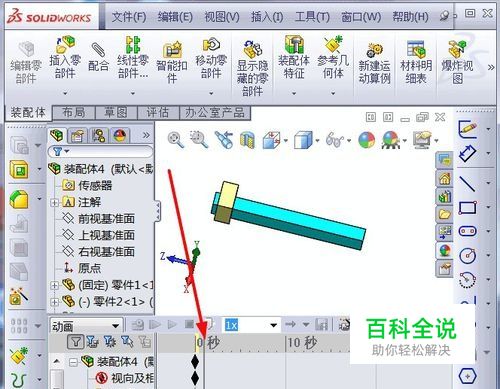500x389 pixels.
Task: Open the 插入(I) menu
Action: 267,16
